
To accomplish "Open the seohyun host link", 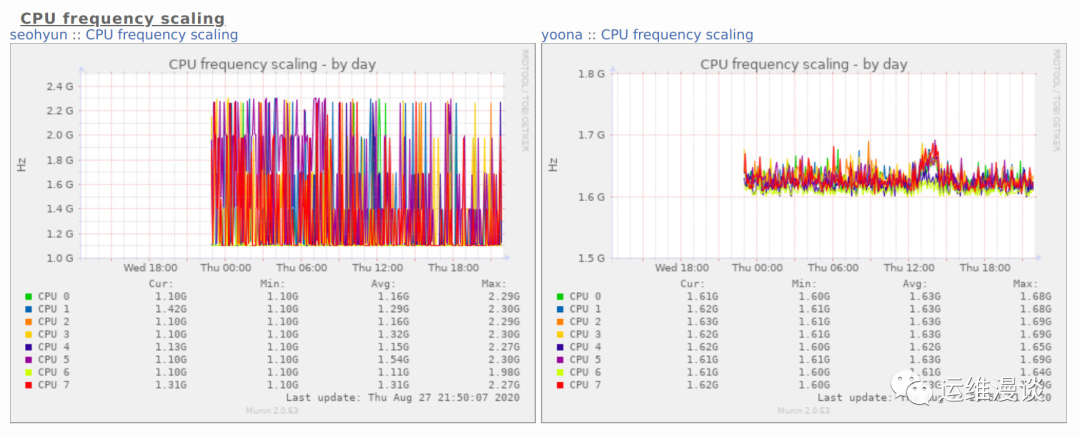I will point(39,34).
